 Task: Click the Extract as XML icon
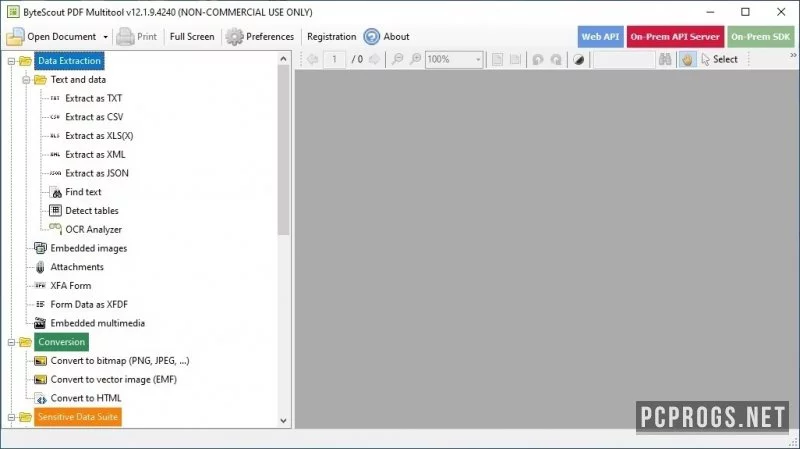tap(55, 155)
